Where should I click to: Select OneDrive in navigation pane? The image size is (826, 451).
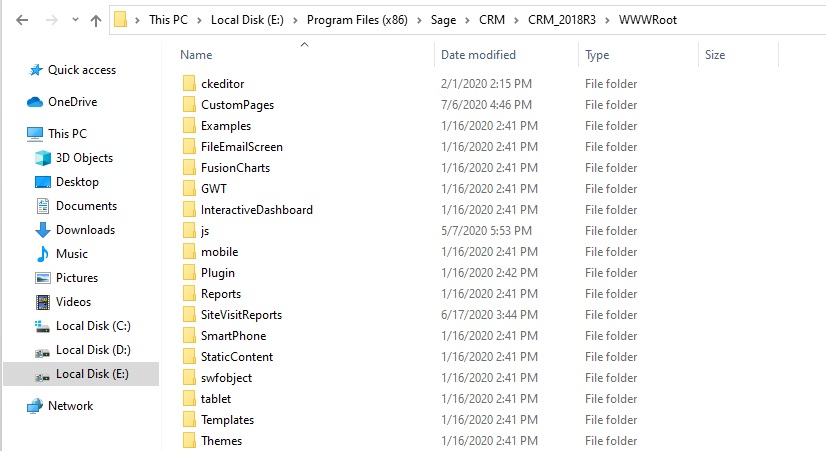coord(73,102)
